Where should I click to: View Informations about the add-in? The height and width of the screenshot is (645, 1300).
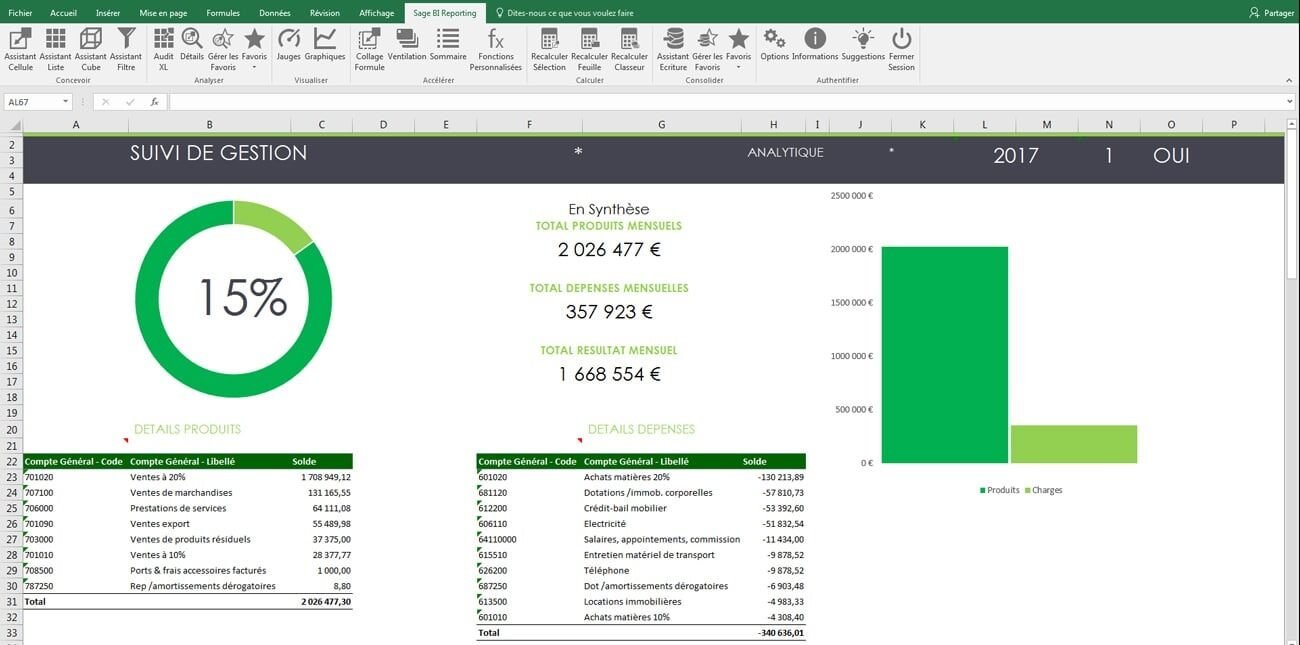[x=815, y=45]
